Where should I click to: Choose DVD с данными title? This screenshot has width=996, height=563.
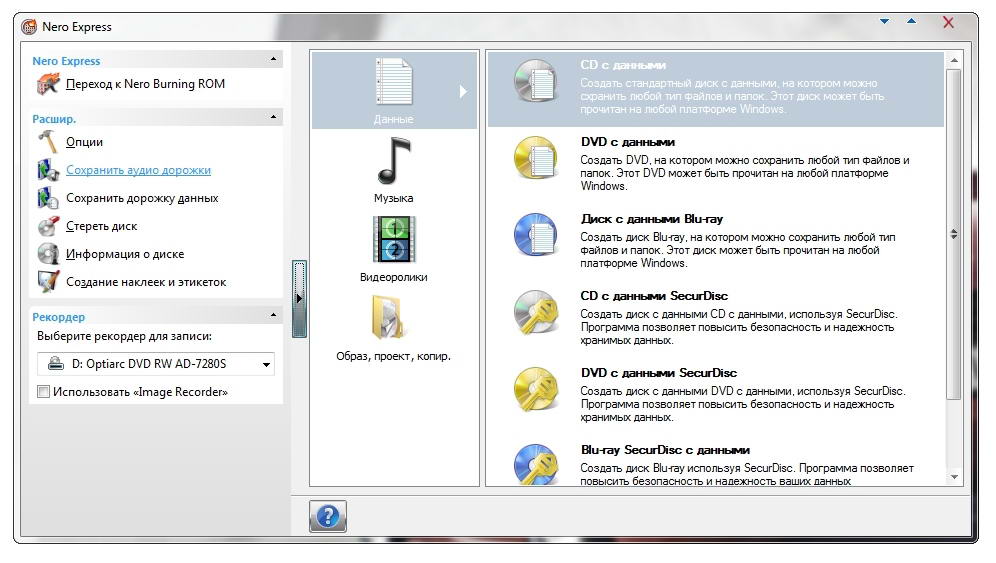point(628,142)
